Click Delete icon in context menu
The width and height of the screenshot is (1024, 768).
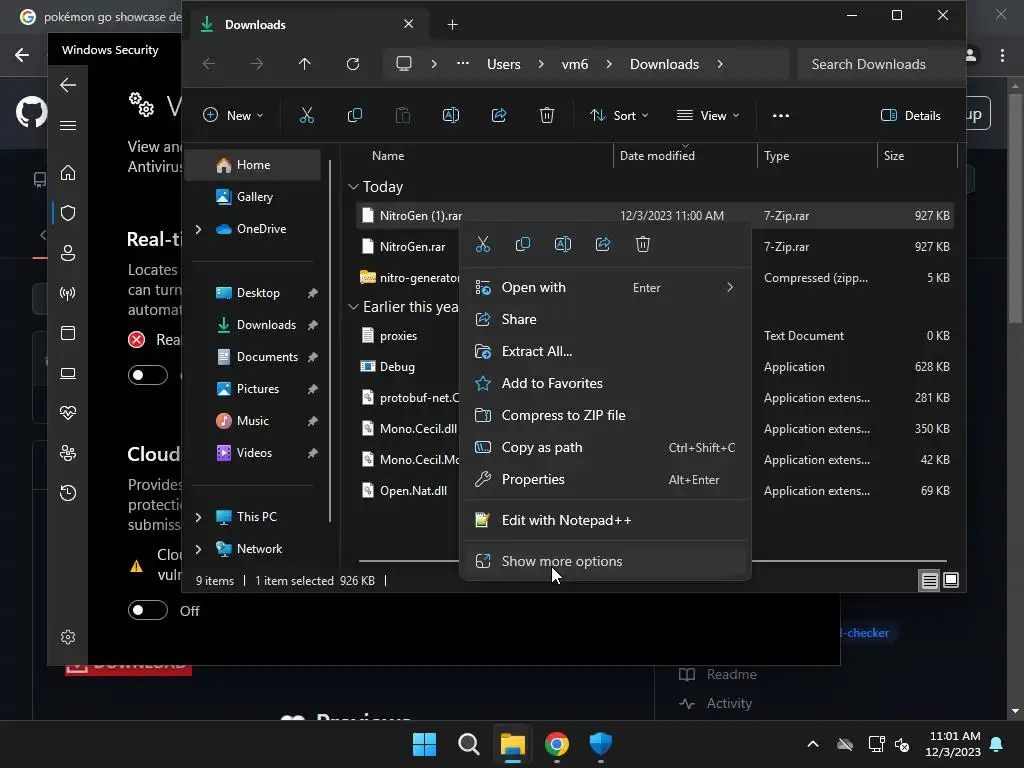pyautogui.click(x=643, y=244)
